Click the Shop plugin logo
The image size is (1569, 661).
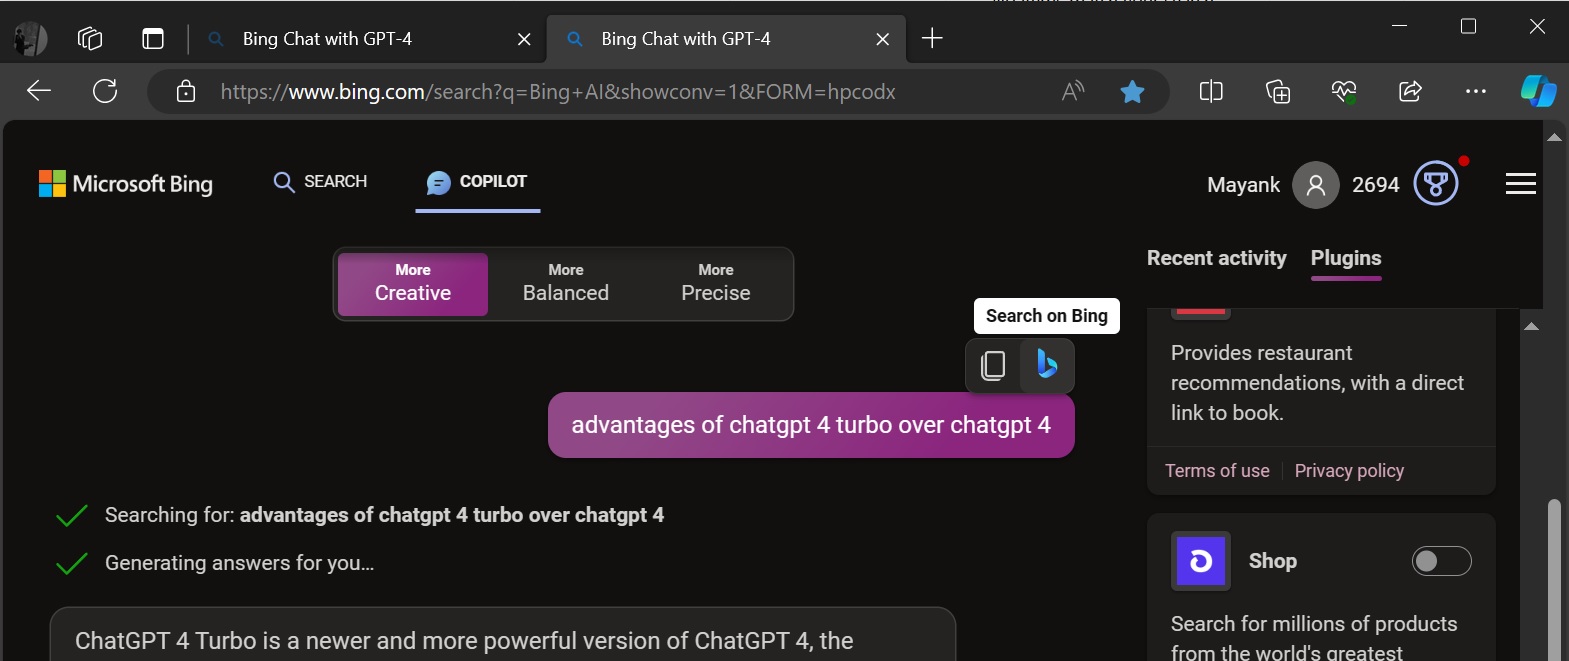click(1201, 561)
